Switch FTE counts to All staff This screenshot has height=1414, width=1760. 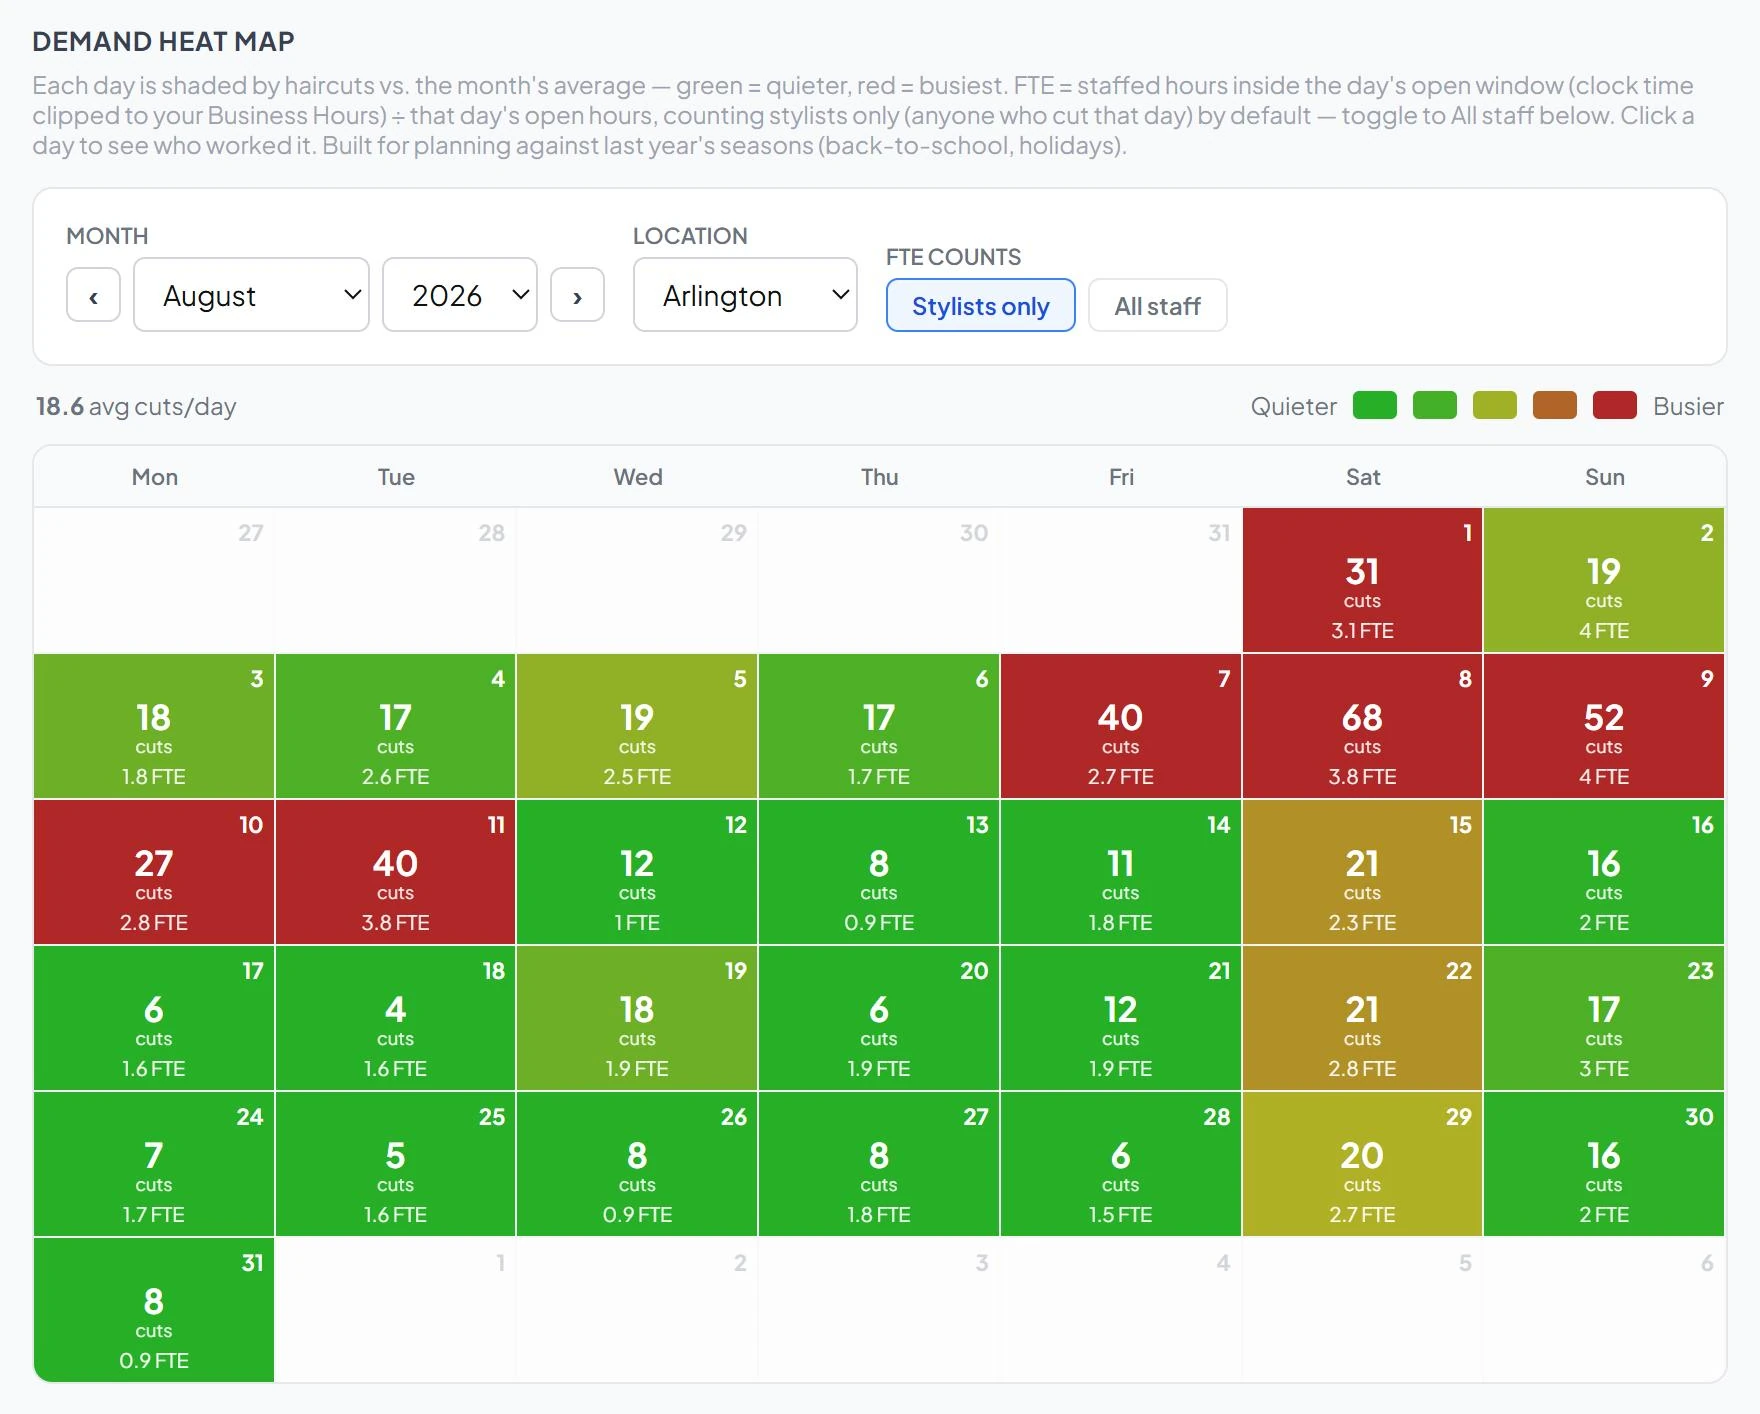[x=1157, y=306]
